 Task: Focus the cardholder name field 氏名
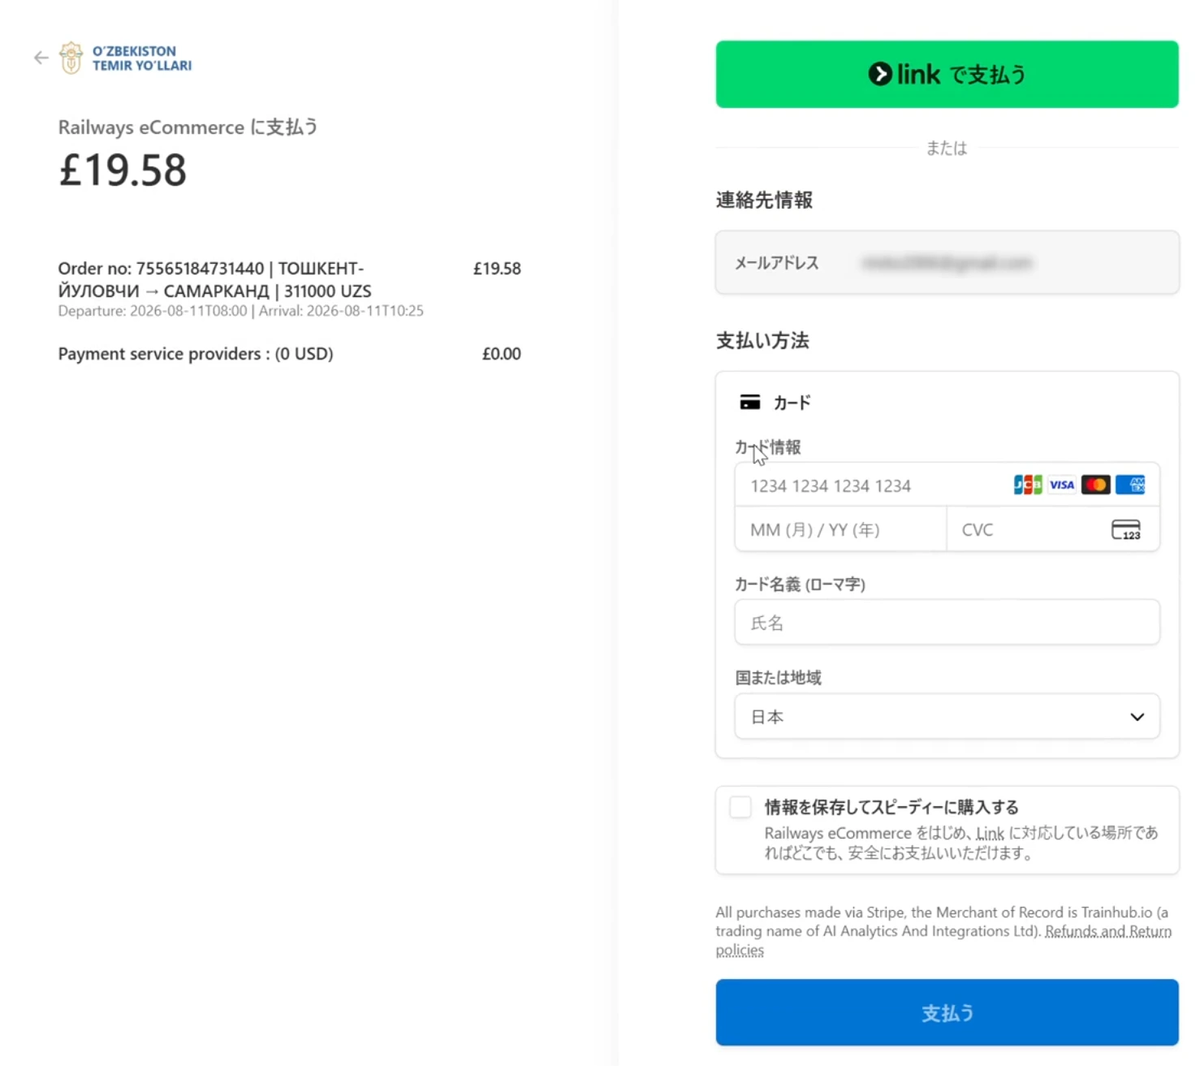pos(947,623)
